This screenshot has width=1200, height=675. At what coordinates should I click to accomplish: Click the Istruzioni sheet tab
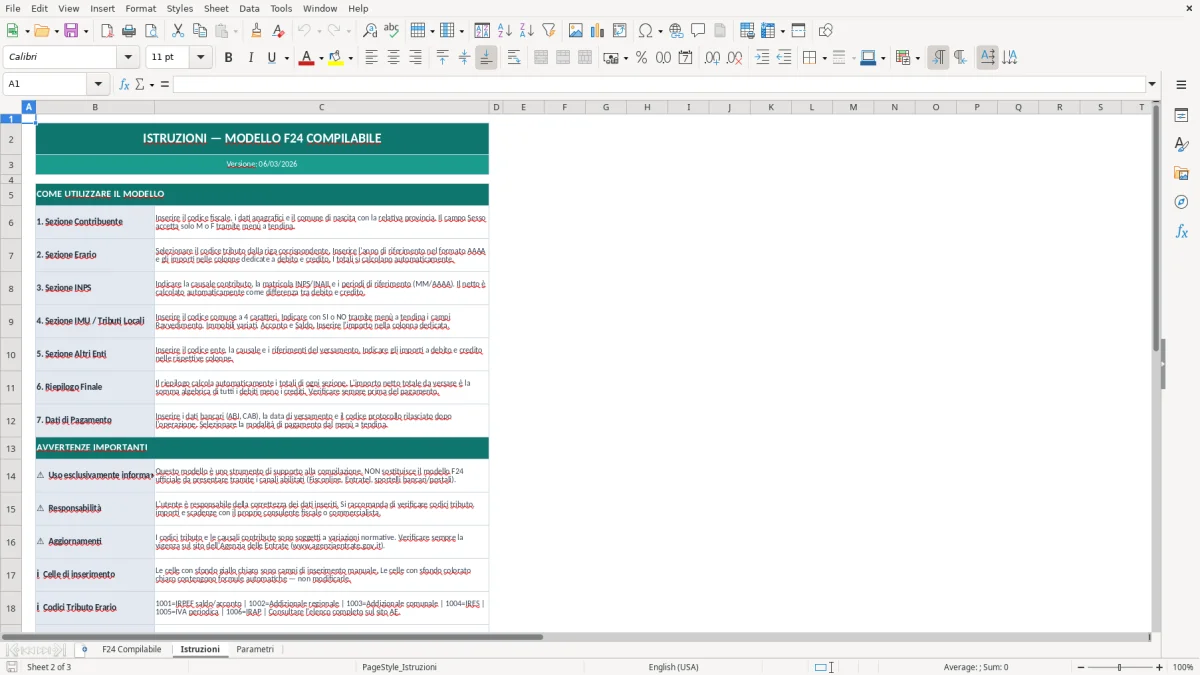pyautogui.click(x=200, y=649)
